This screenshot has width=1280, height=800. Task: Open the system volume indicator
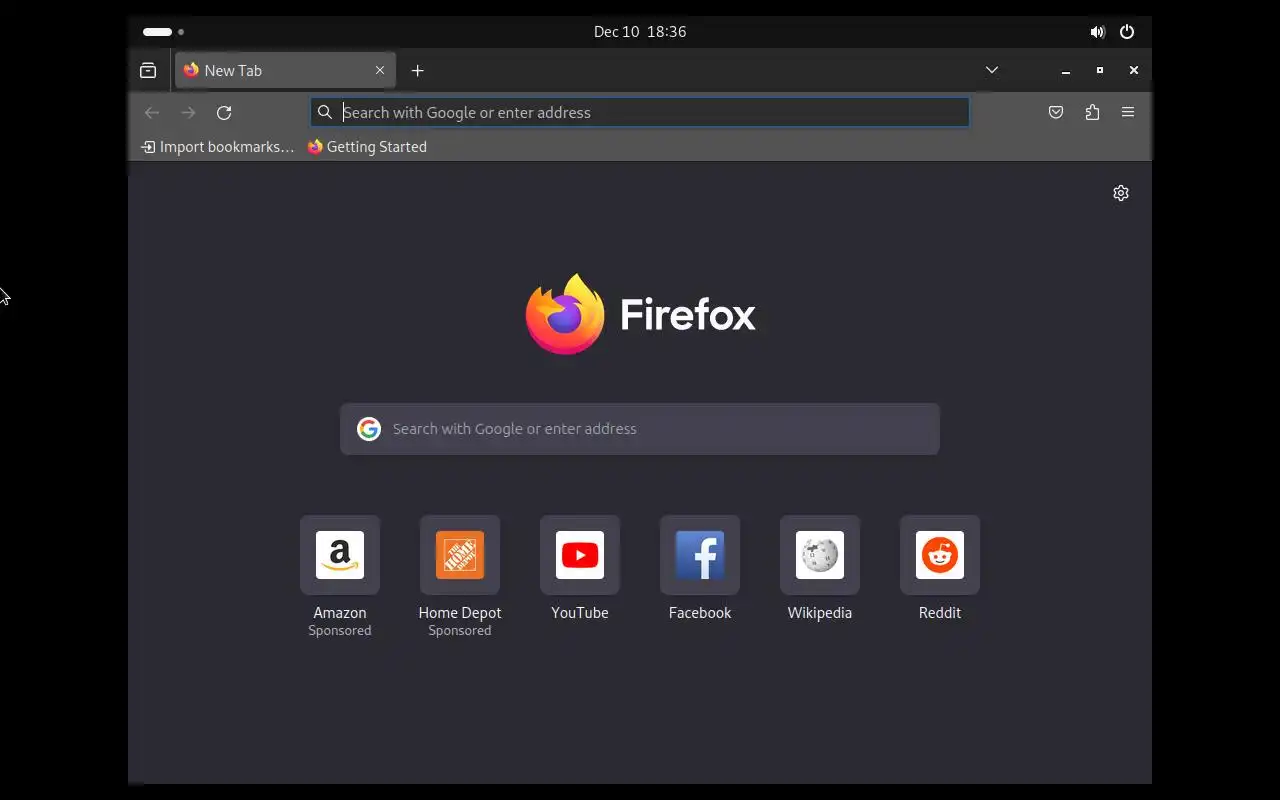point(1097,32)
